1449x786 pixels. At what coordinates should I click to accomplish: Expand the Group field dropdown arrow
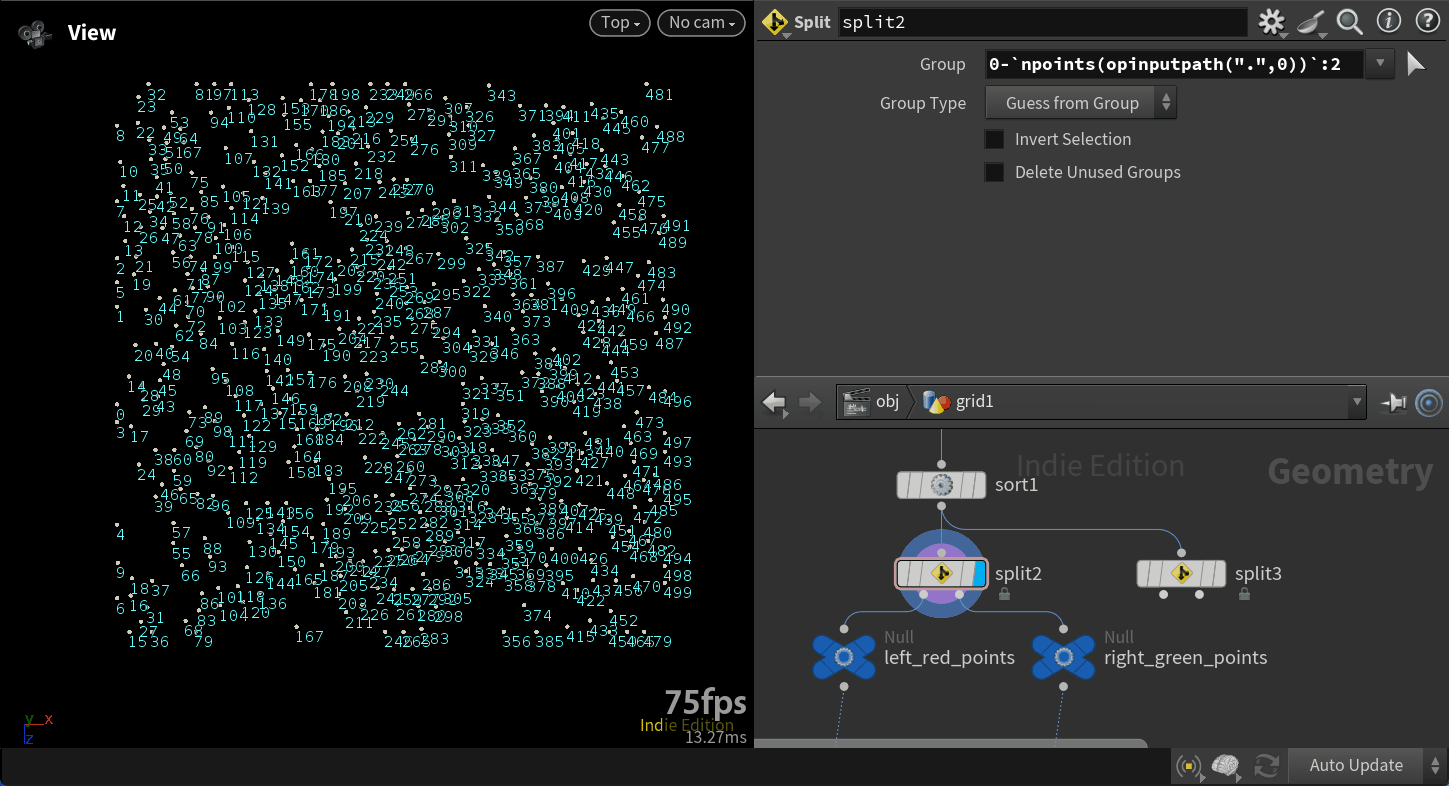(1380, 65)
